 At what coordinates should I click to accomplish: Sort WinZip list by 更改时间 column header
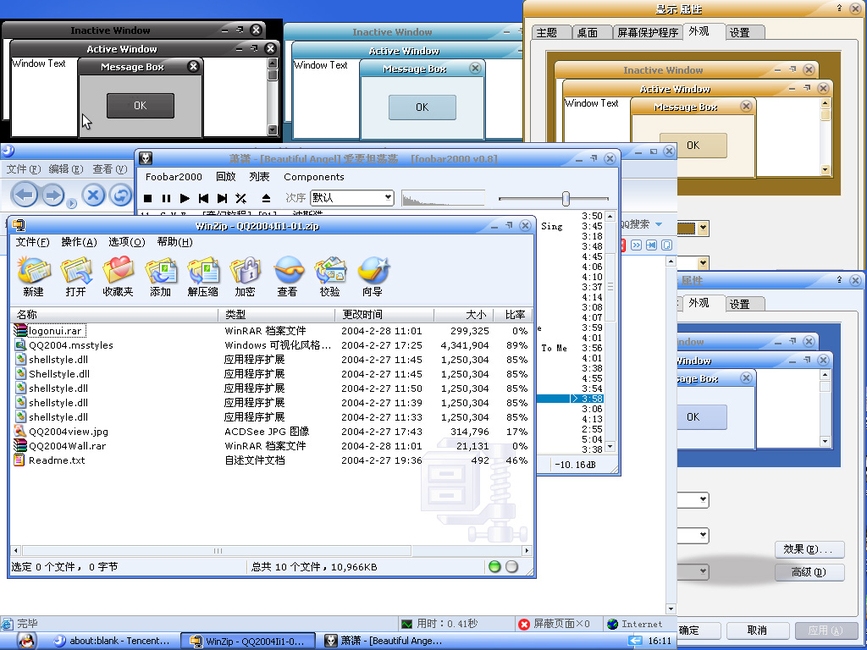[384, 314]
